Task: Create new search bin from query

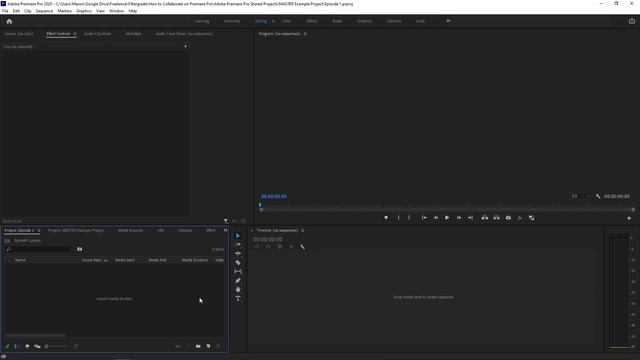Action: 80,249
